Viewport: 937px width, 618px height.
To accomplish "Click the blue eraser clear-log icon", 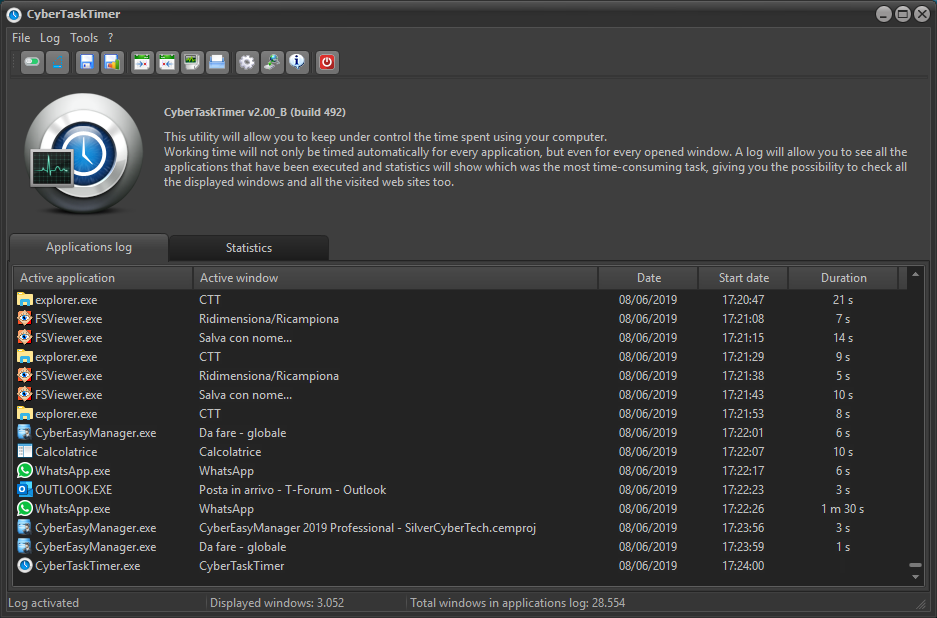I will coord(57,62).
